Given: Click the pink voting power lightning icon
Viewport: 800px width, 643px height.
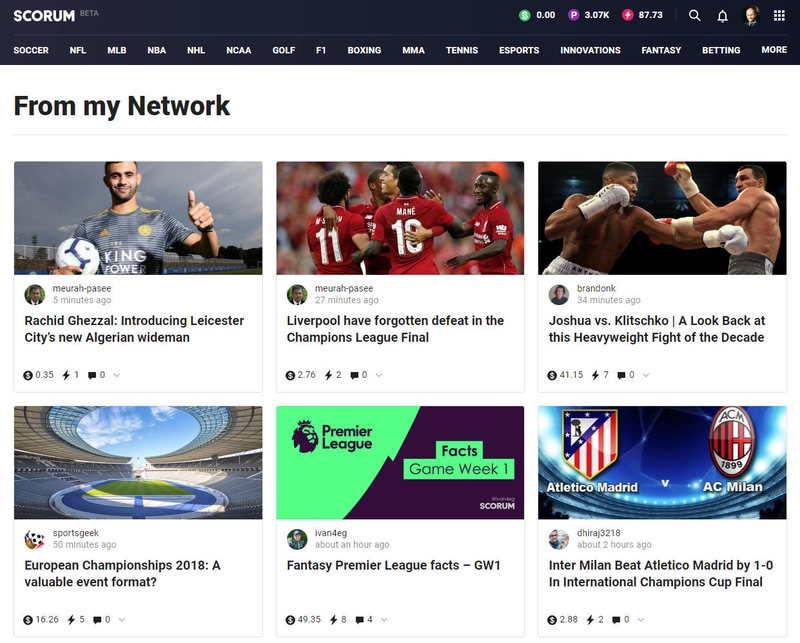Looking at the screenshot, I should click(628, 15).
